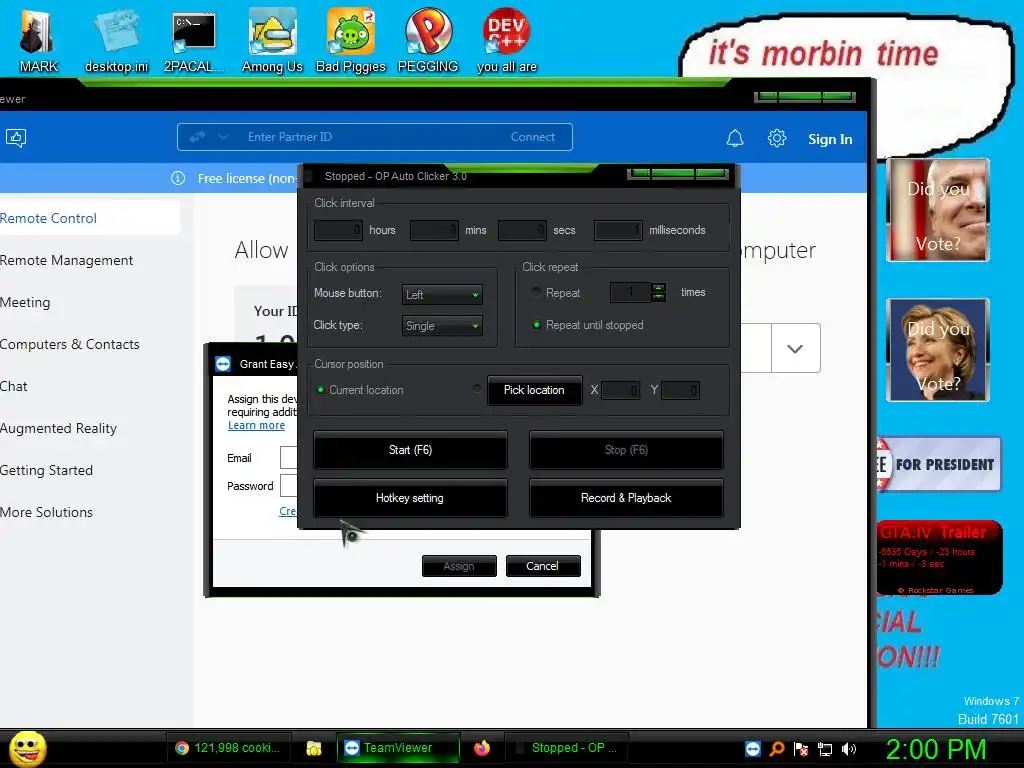Click the taskbar clock showing 2:00 PM
Viewport: 1024px width, 768px height.
(936, 749)
